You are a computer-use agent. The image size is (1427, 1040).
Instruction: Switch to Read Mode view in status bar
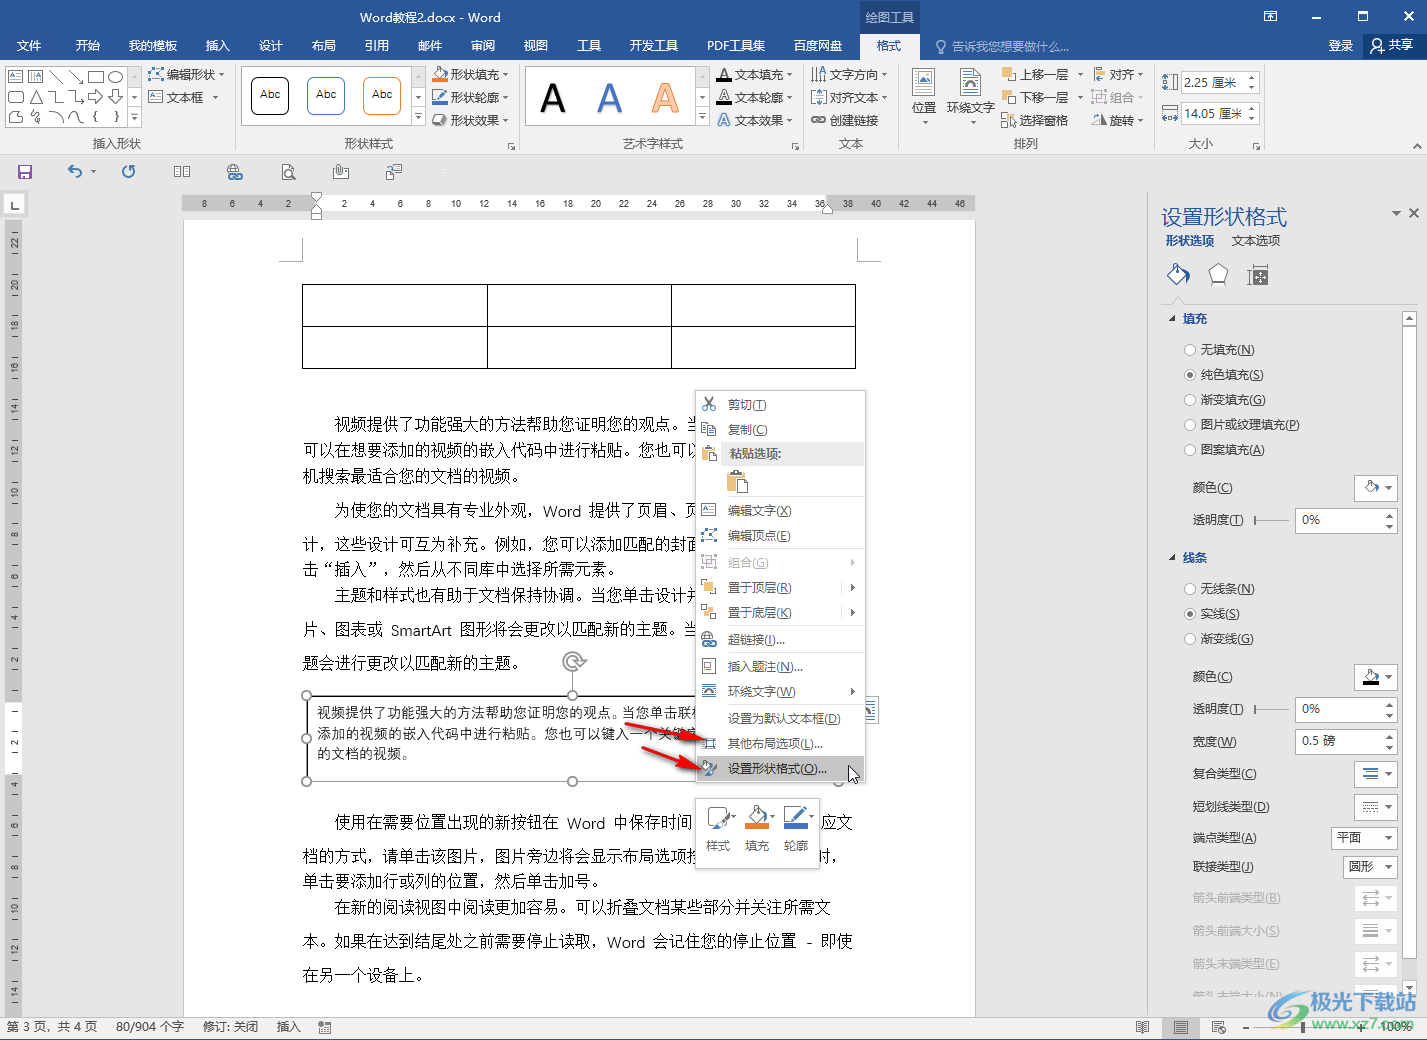click(1143, 1027)
